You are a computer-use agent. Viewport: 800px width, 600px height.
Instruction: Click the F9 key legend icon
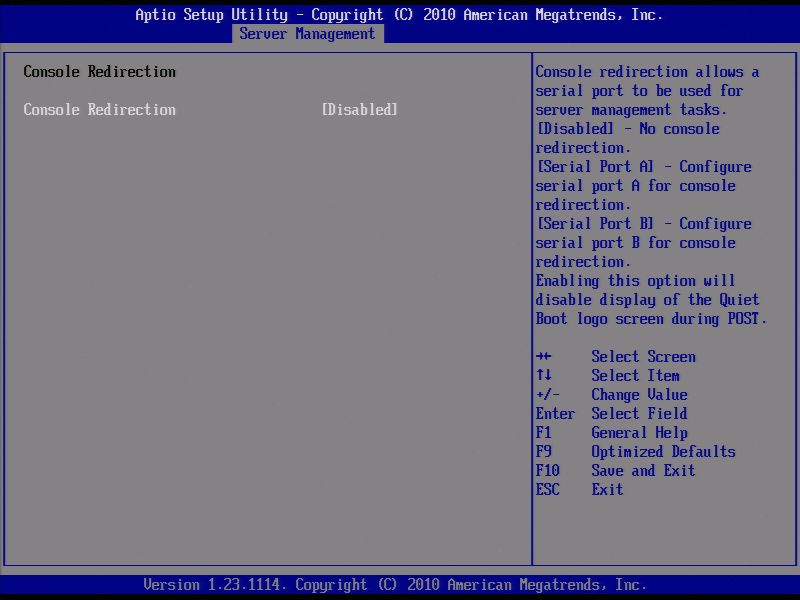tap(544, 451)
